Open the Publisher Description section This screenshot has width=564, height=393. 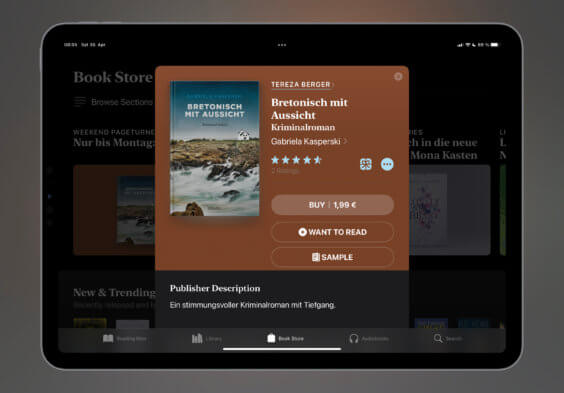215,288
